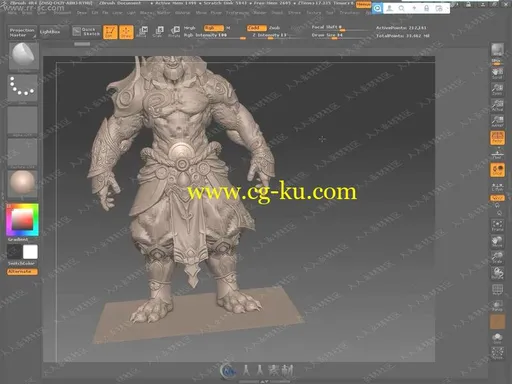This screenshot has width=512, height=384.
Task: Toggle the Rgb channel button
Action: pos(214,28)
